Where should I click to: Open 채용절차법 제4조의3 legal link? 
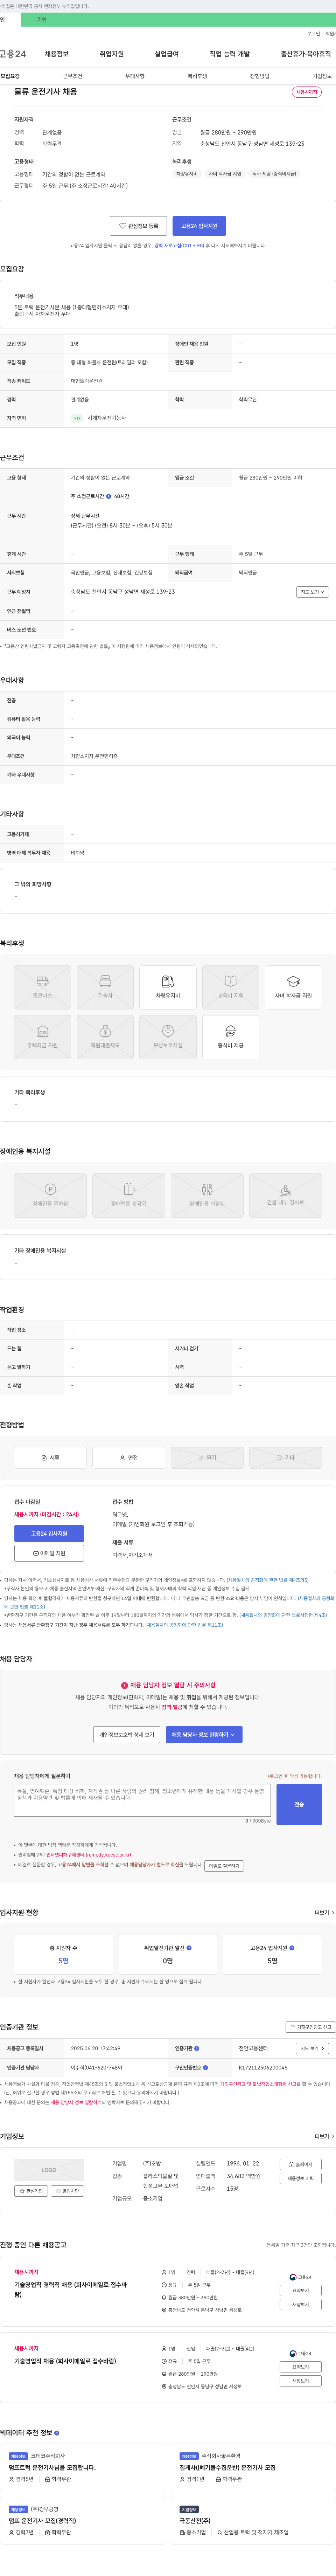point(268,1580)
